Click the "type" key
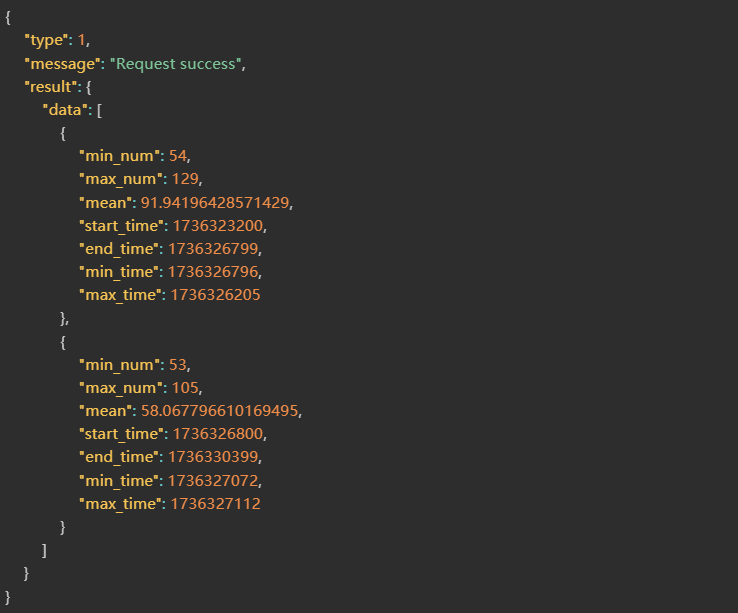 [47, 40]
